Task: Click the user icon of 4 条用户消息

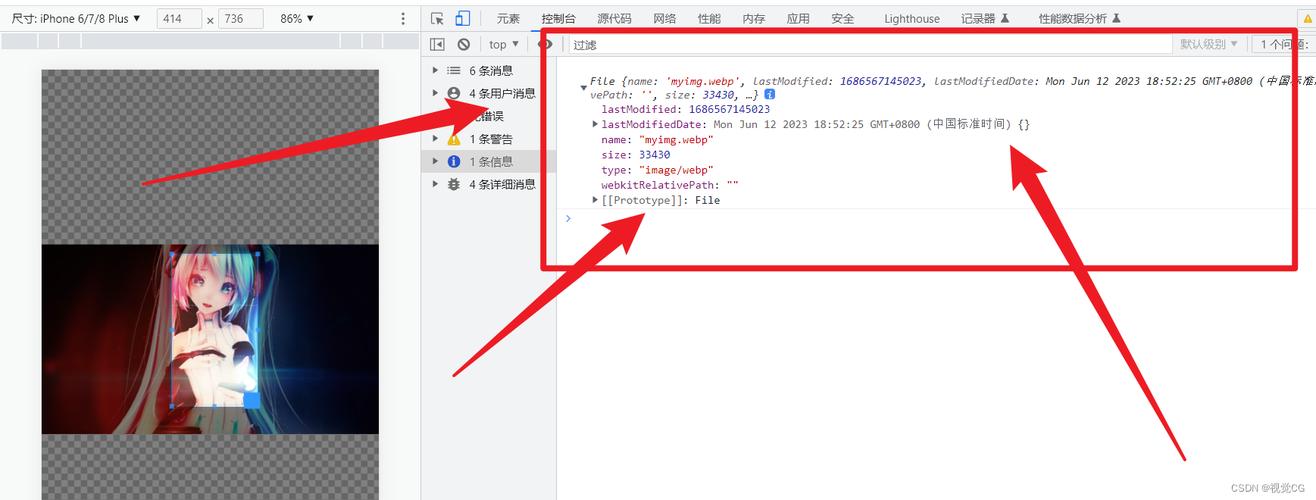Action: click(x=454, y=93)
